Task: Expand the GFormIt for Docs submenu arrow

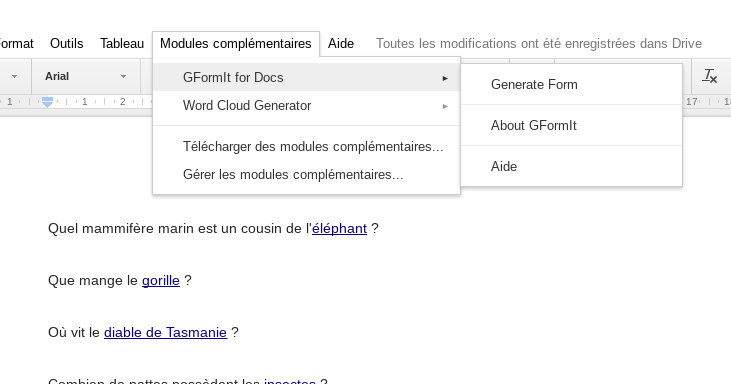Action: click(445, 78)
